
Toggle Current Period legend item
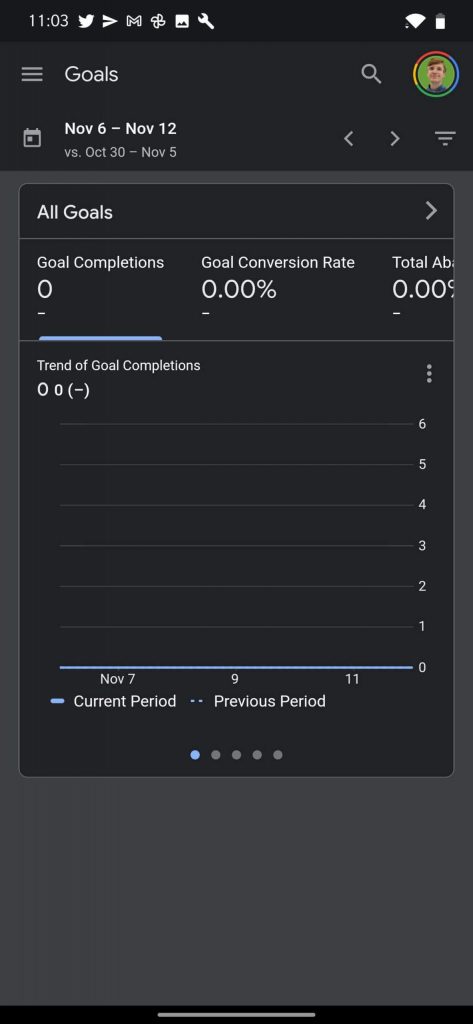tap(114, 701)
